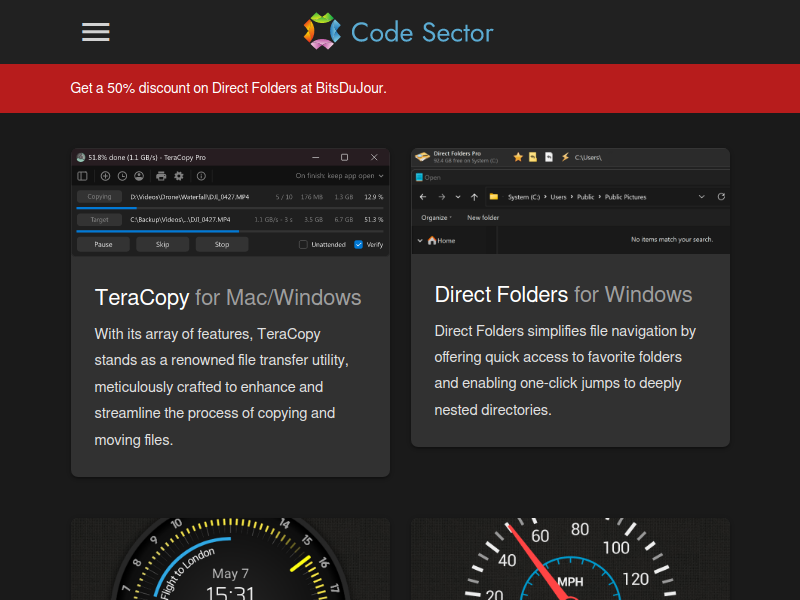Open TeraCopy settings gear icon
Viewport: 800px width, 600px height.
point(179,176)
